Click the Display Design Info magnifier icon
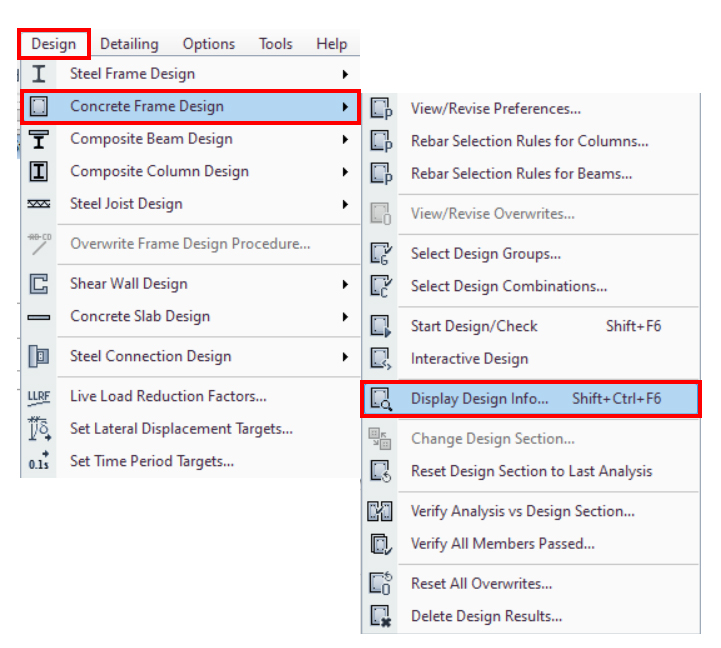The width and height of the screenshot is (721, 648). click(x=381, y=399)
